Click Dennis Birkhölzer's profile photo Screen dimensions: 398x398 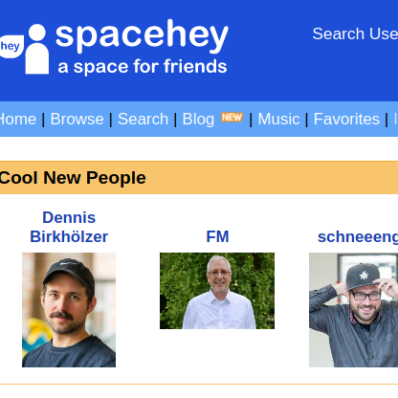(69, 310)
